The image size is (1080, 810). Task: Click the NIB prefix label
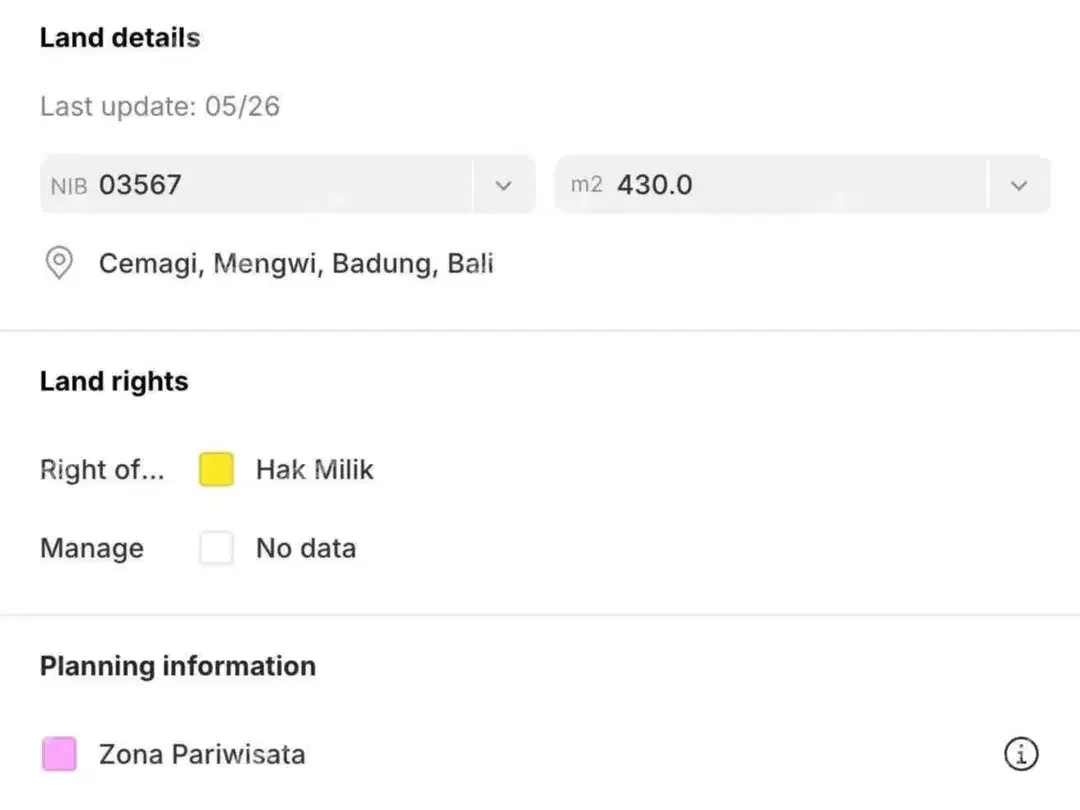click(69, 186)
